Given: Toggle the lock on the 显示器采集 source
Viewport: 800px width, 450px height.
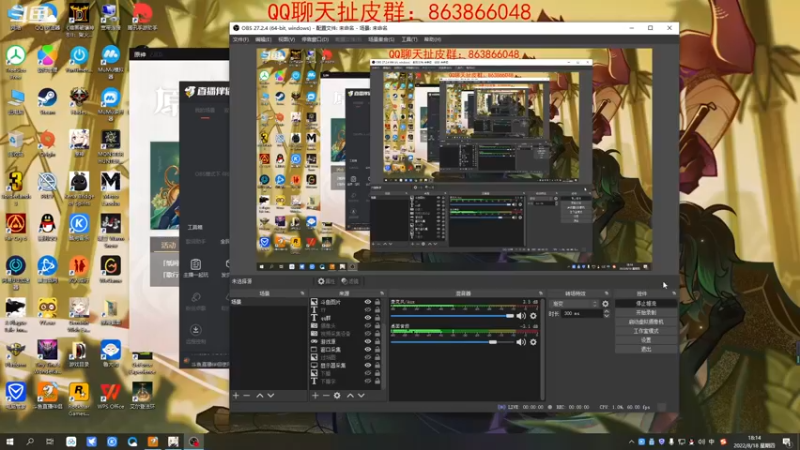Looking at the screenshot, I should coord(378,365).
